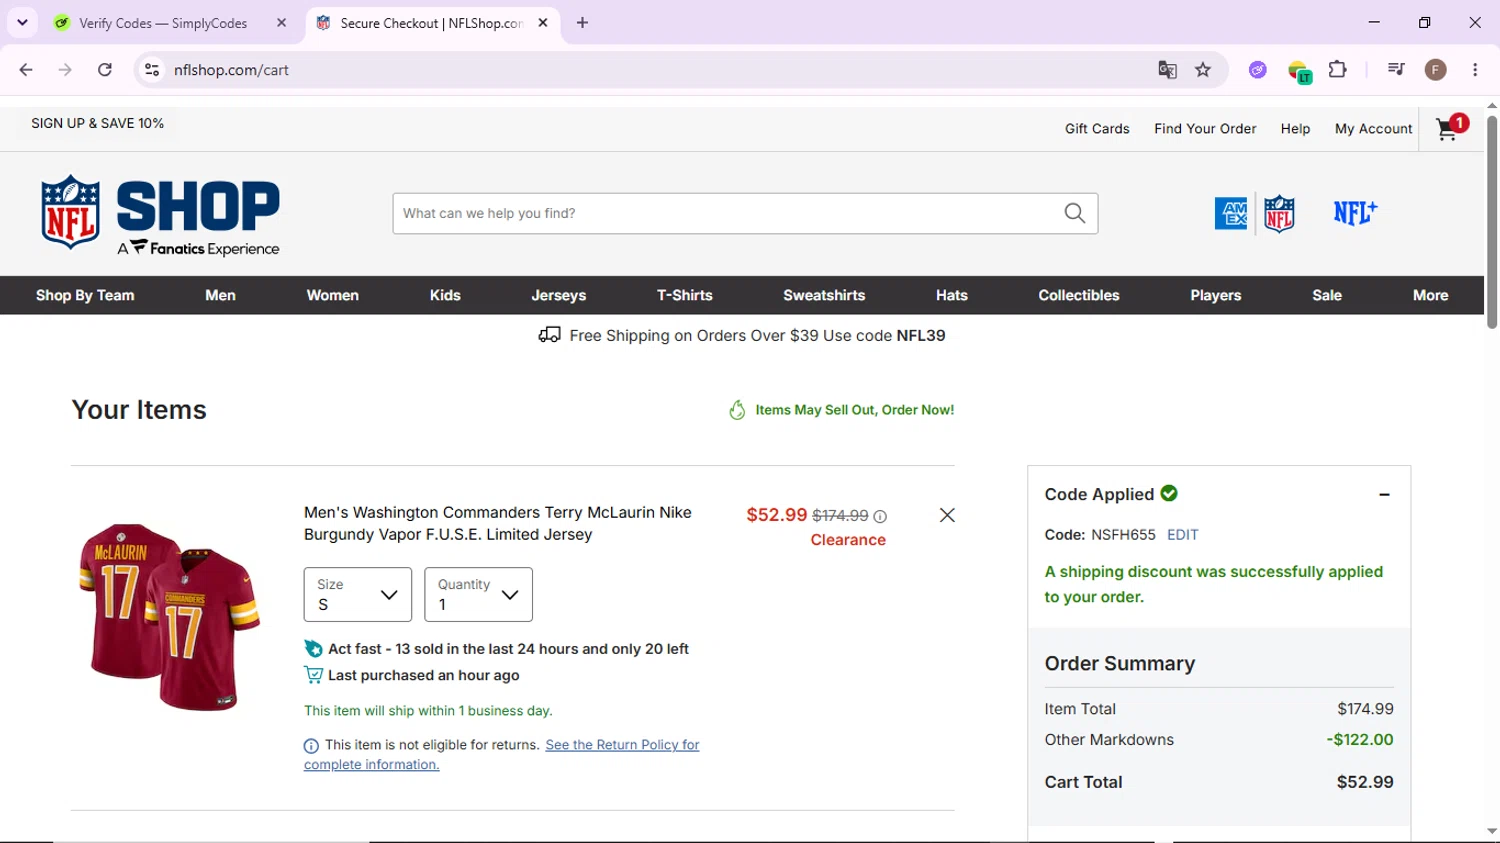Click the Free Shipping NFL39 promo banner

click(x=742, y=336)
